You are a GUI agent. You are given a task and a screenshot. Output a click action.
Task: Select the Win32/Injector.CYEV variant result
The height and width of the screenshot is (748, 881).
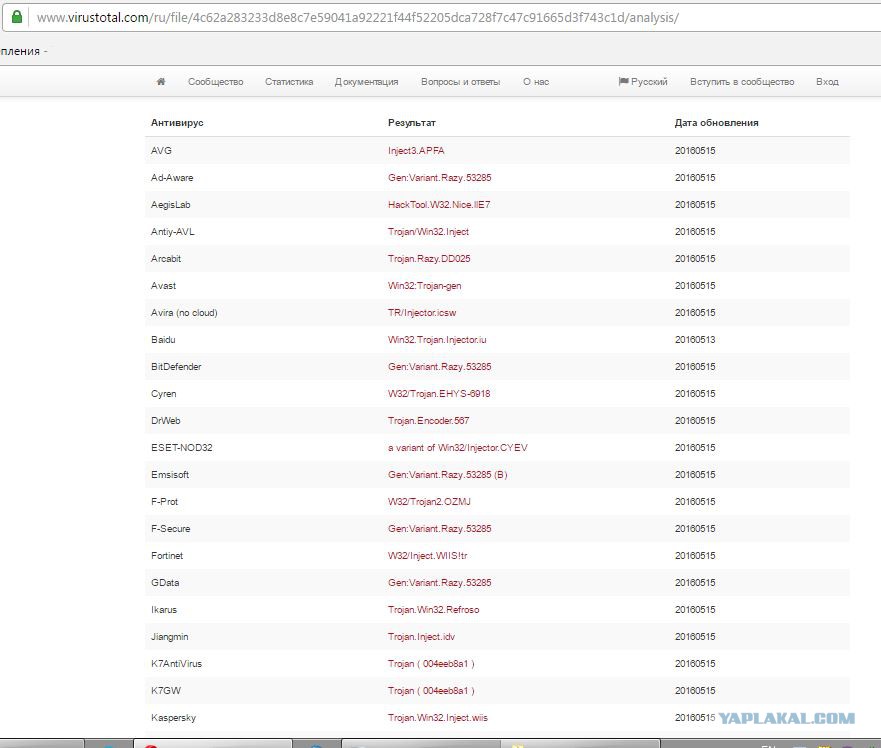(x=458, y=447)
